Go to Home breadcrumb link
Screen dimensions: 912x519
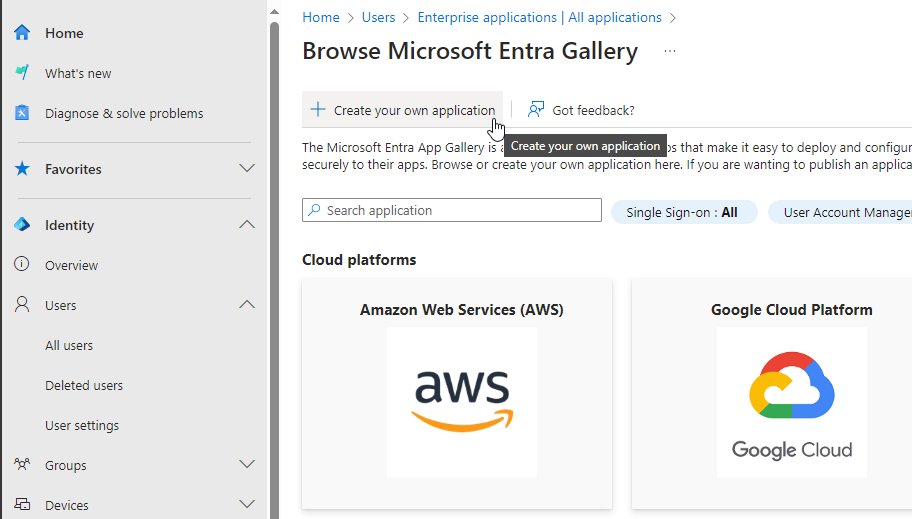pyautogui.click(x=321, y=17)
